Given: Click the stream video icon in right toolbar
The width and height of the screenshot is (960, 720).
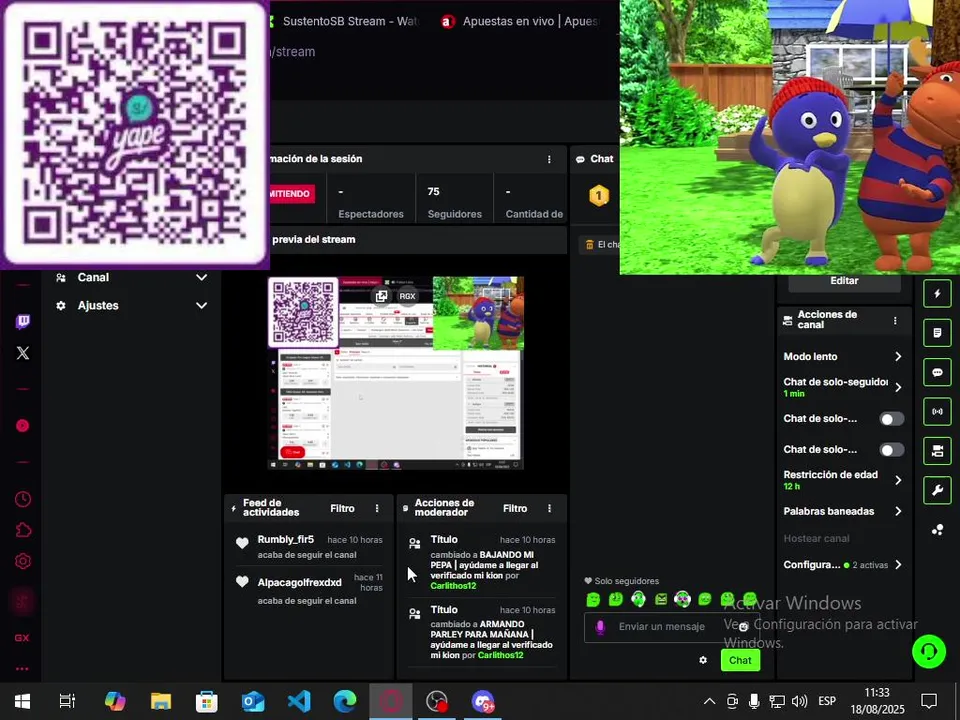Looking at the screenshot, I should (x=937, y=451).
